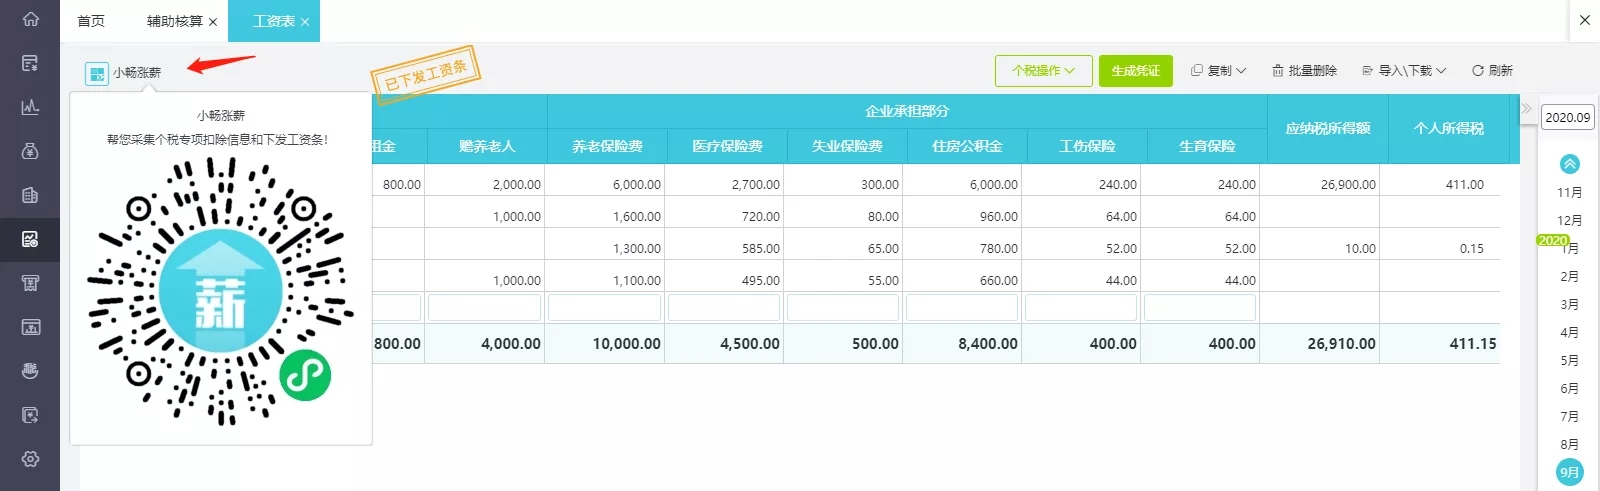Open the money bag funds icon in the sidebar

[x=30, y=151]
